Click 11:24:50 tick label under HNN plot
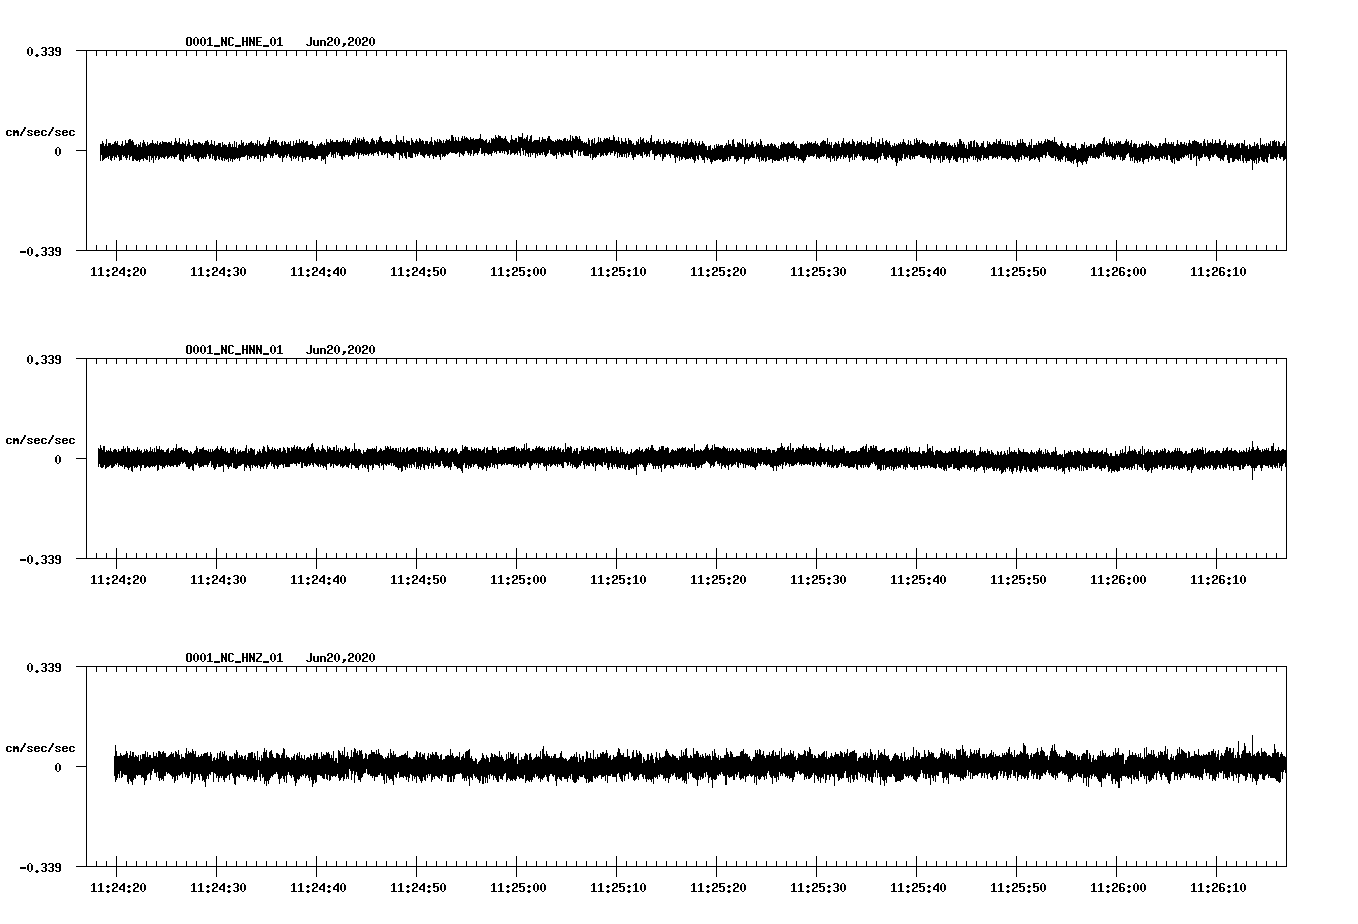The height and width of the screenshot is (924, 1358). pyautogui.click(x=418, y=580)
